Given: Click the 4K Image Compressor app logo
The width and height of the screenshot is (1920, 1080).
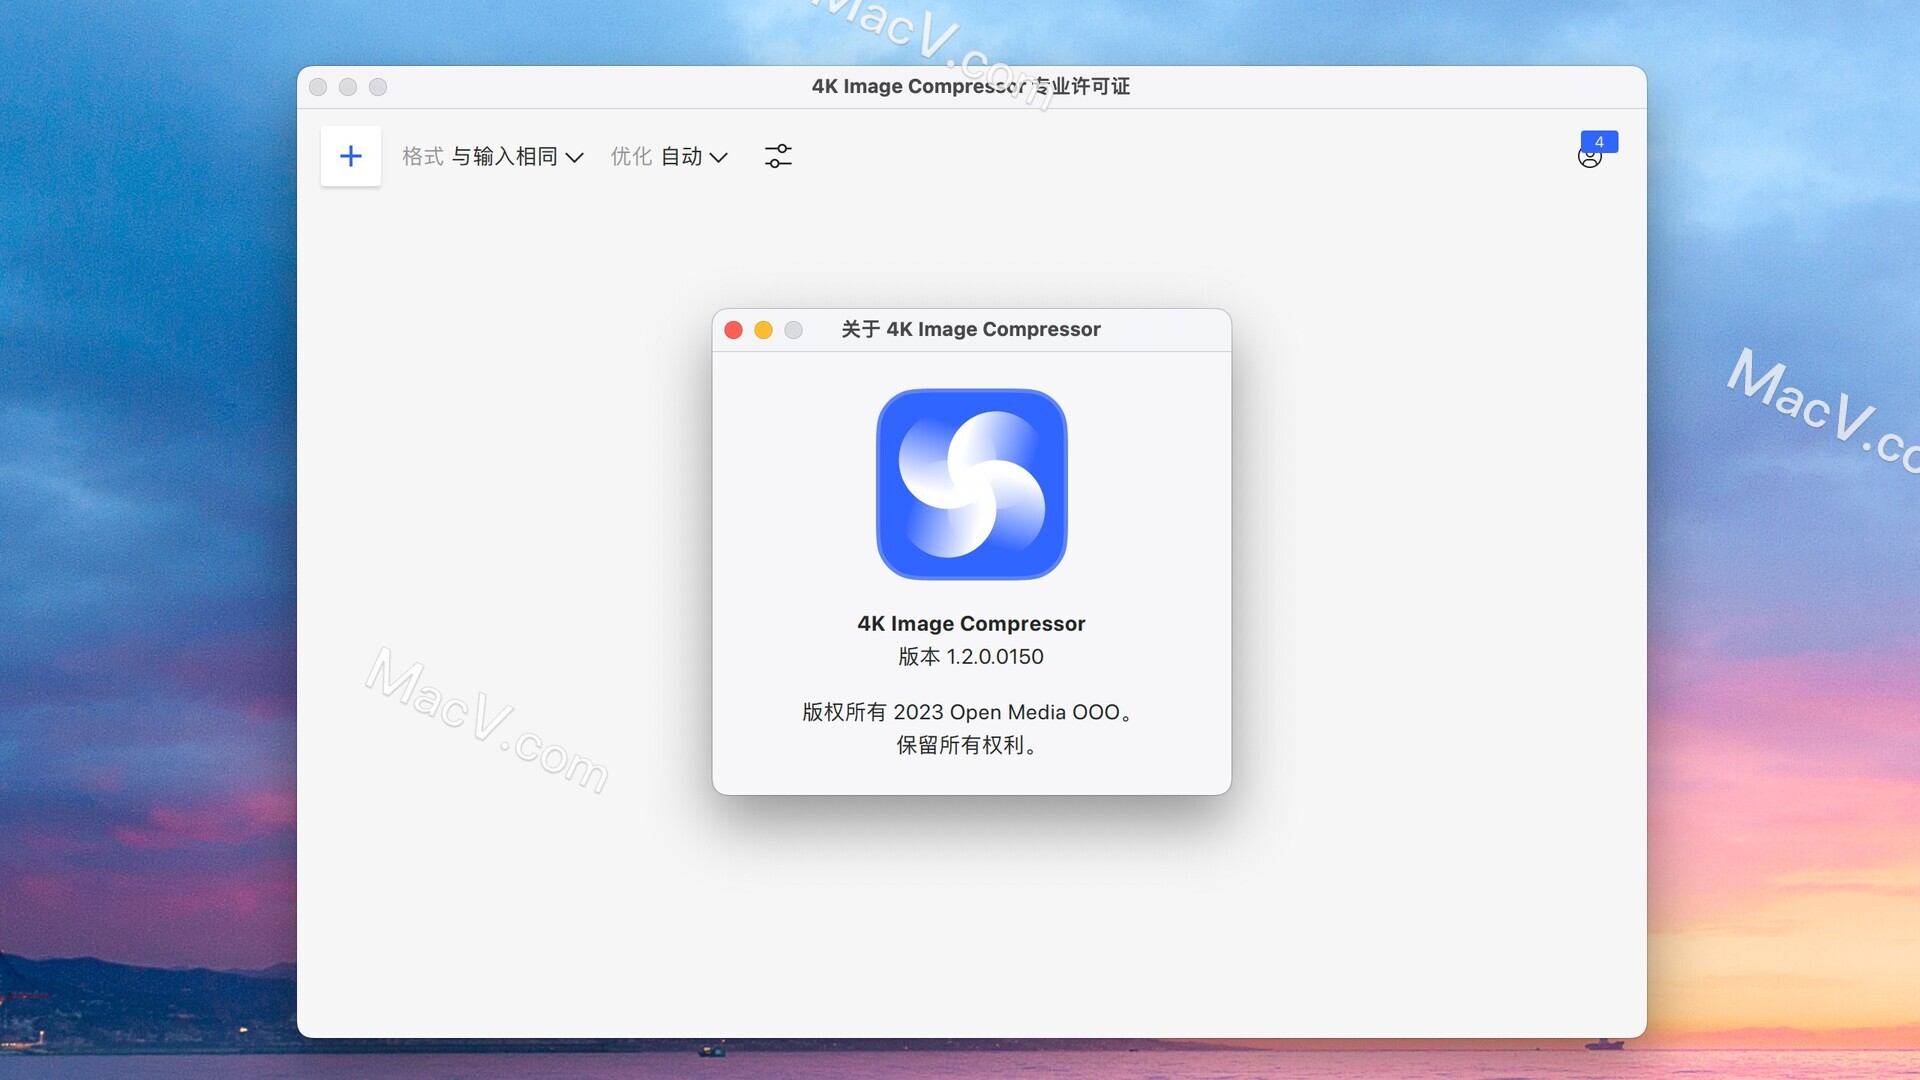Looking at the screenshot, I should [x=971, y=484].
